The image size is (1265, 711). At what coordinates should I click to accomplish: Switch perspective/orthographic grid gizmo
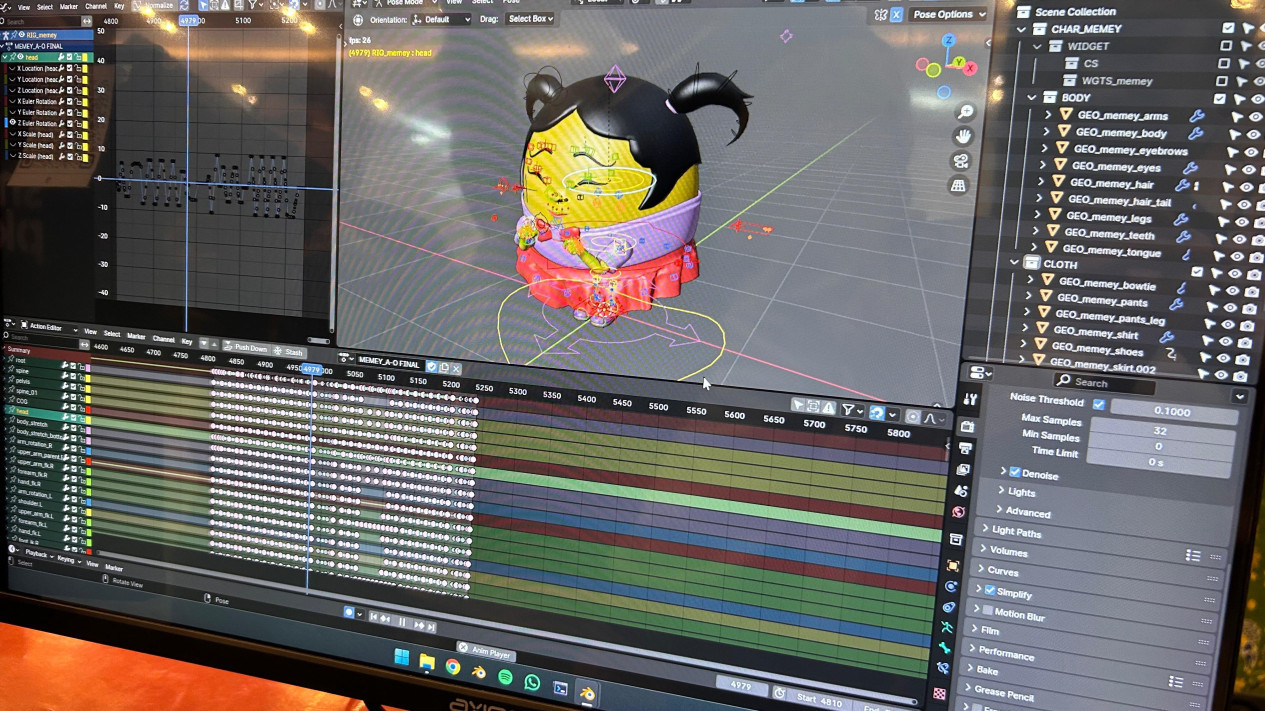tap(958, 185)
